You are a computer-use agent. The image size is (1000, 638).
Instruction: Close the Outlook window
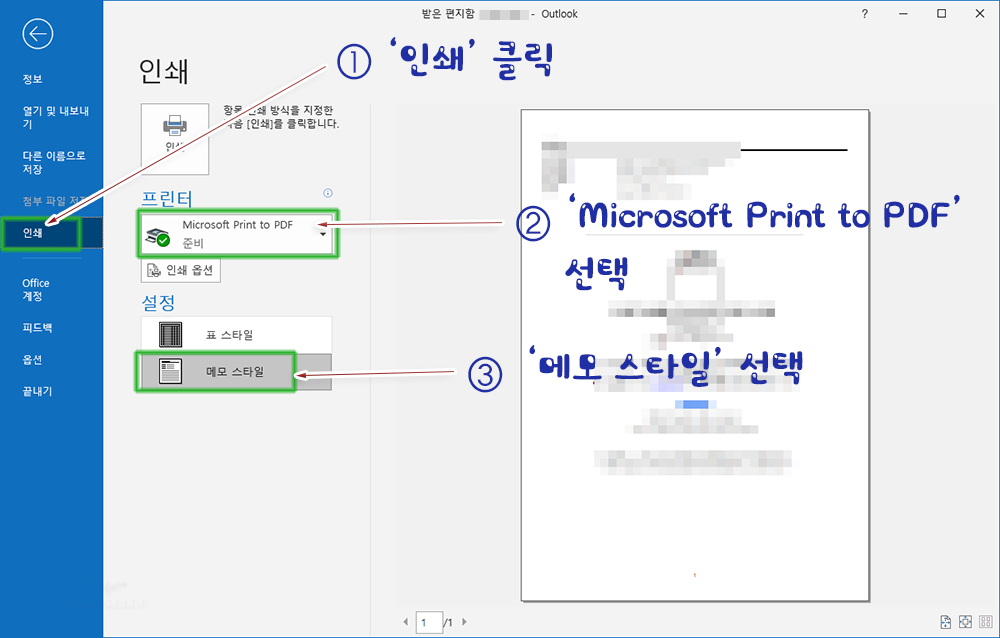point(980,13)
